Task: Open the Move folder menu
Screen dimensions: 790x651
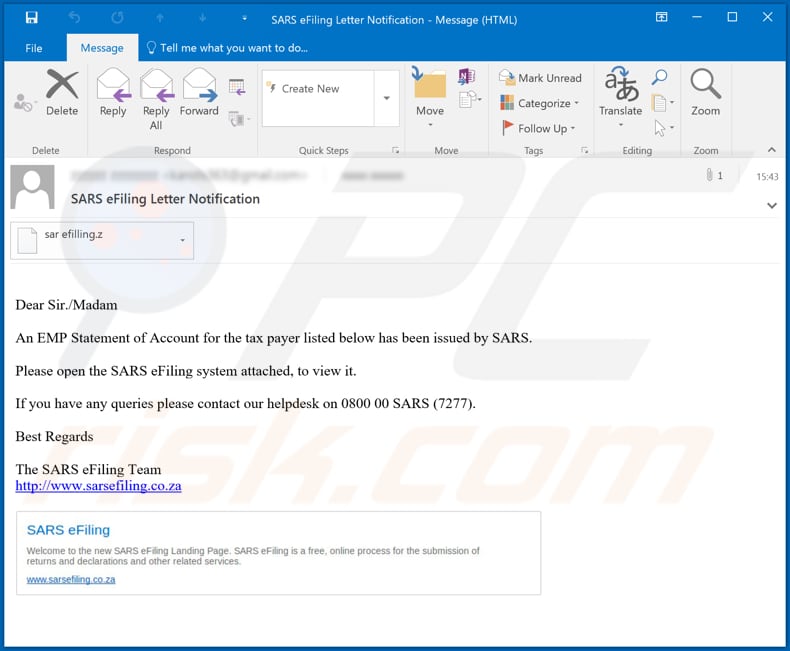Action: click(x=430, y=98)
